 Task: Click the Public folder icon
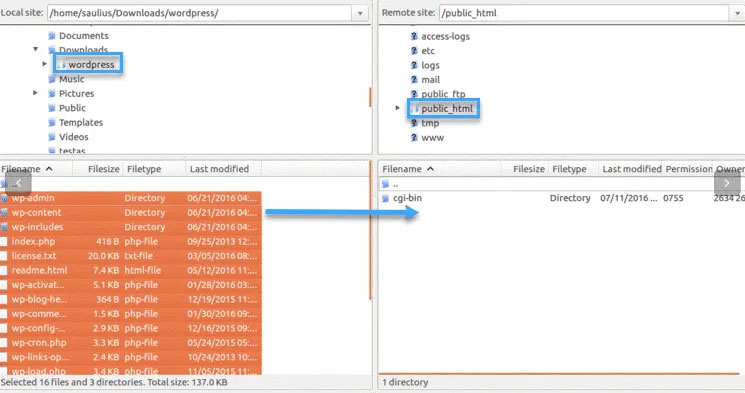[52, 108]
